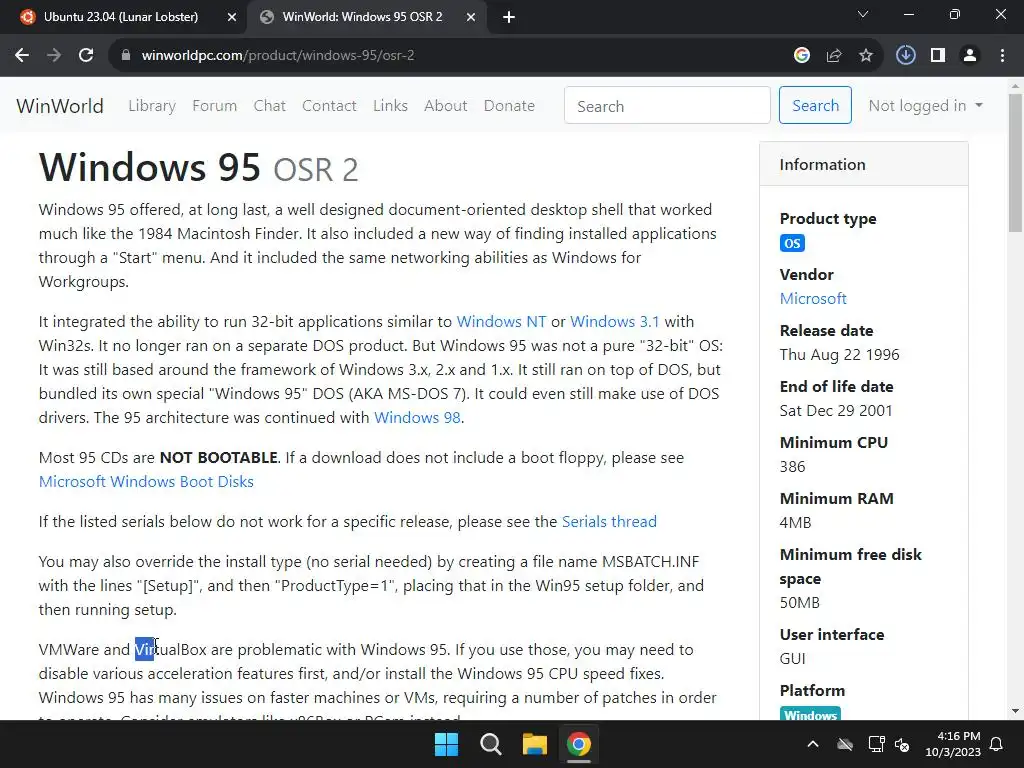Open the notifications bell icon
This screenshot has height=768, width=1024.
[997, 744]
